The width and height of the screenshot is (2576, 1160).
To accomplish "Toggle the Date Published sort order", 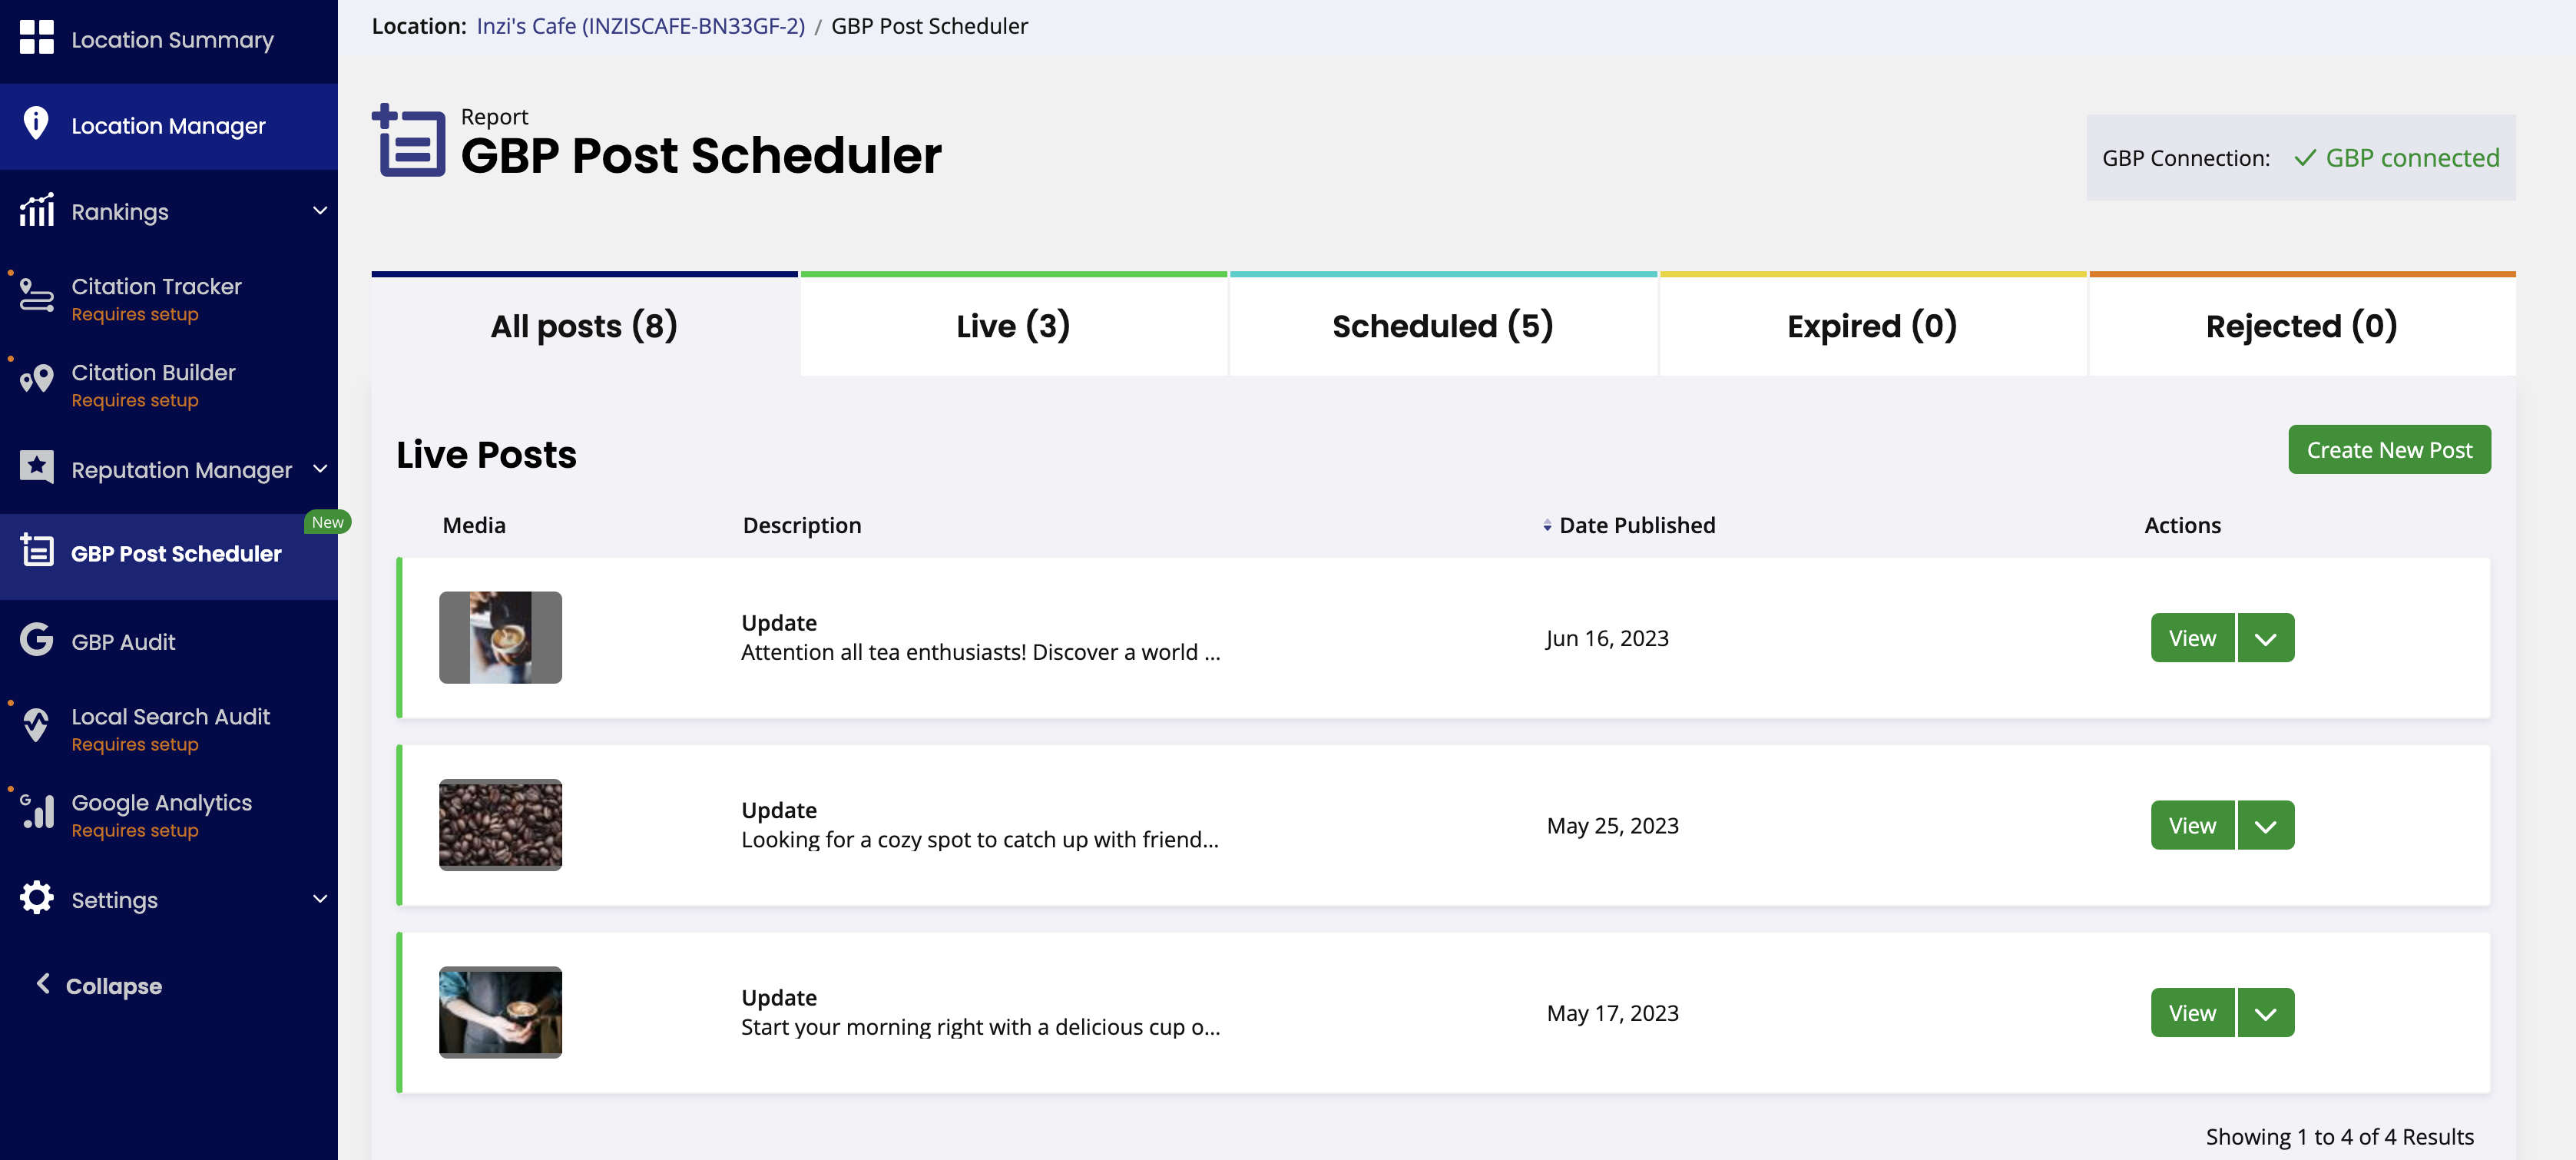I will point(1546,524).
